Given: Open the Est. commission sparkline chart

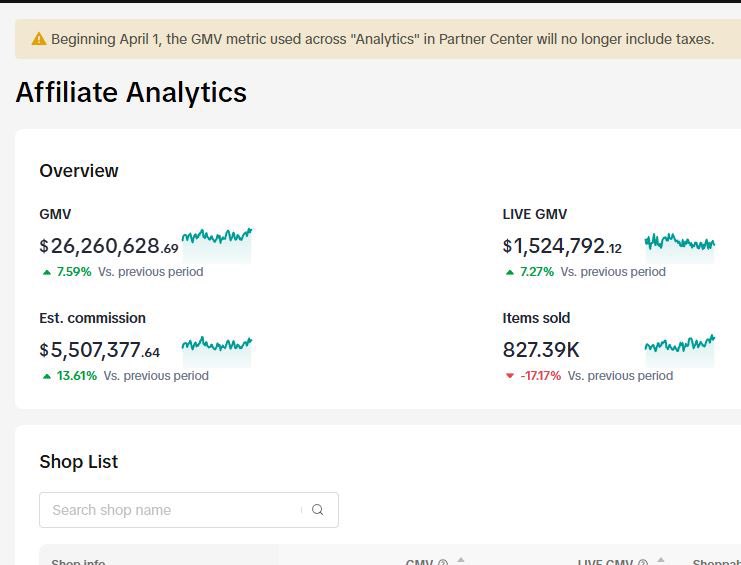Looking at the screenshot, I should pyautogui.click(x=217, y=351).
